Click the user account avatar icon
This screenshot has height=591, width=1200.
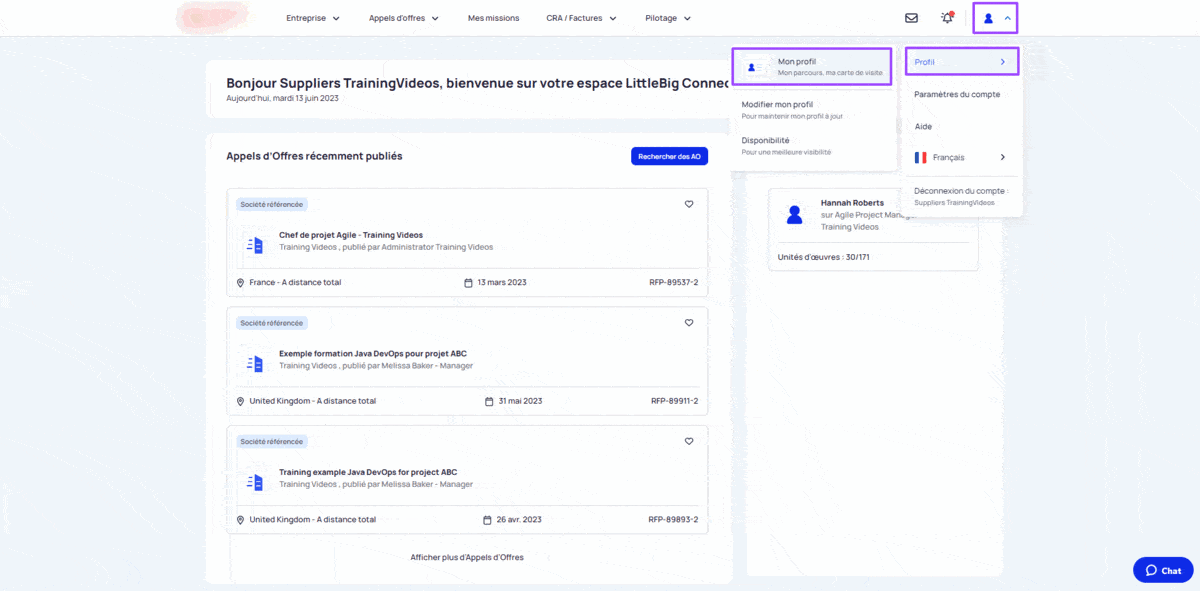988,18
